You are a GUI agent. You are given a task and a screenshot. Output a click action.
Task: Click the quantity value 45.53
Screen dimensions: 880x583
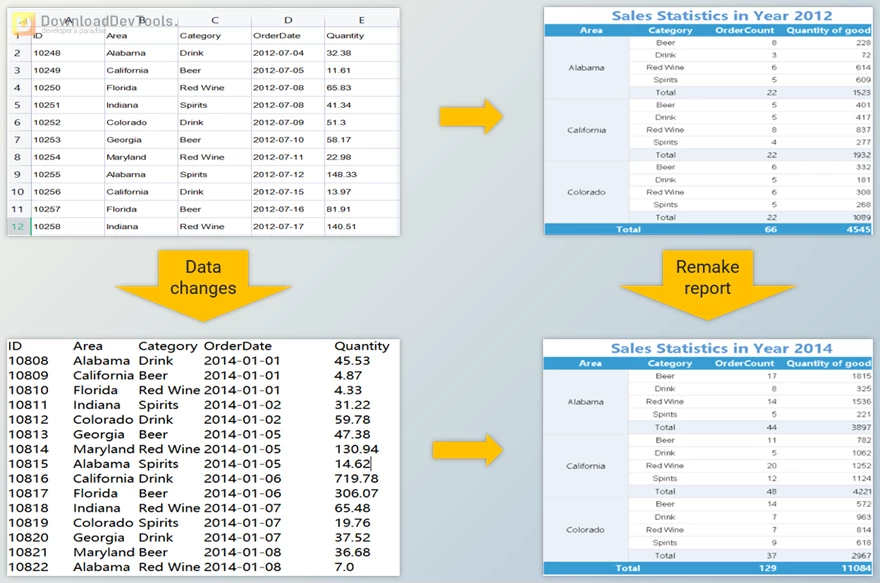[x=352, y=361]
